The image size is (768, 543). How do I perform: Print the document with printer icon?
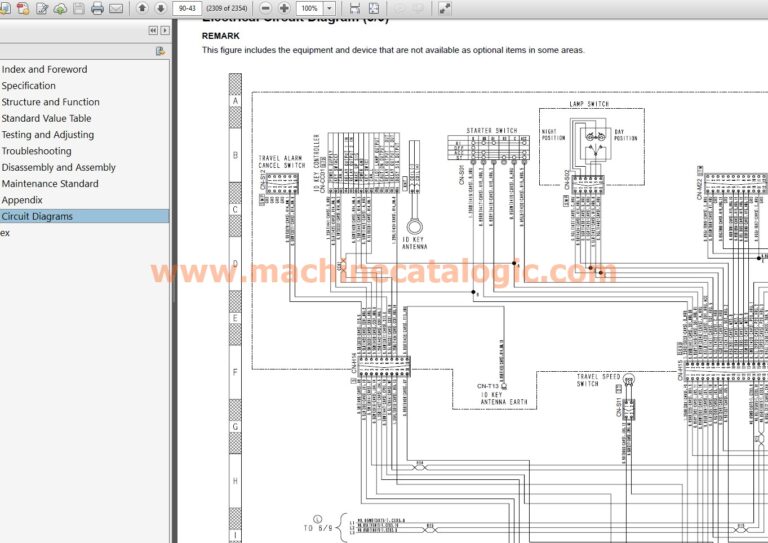tap(97, 8)
